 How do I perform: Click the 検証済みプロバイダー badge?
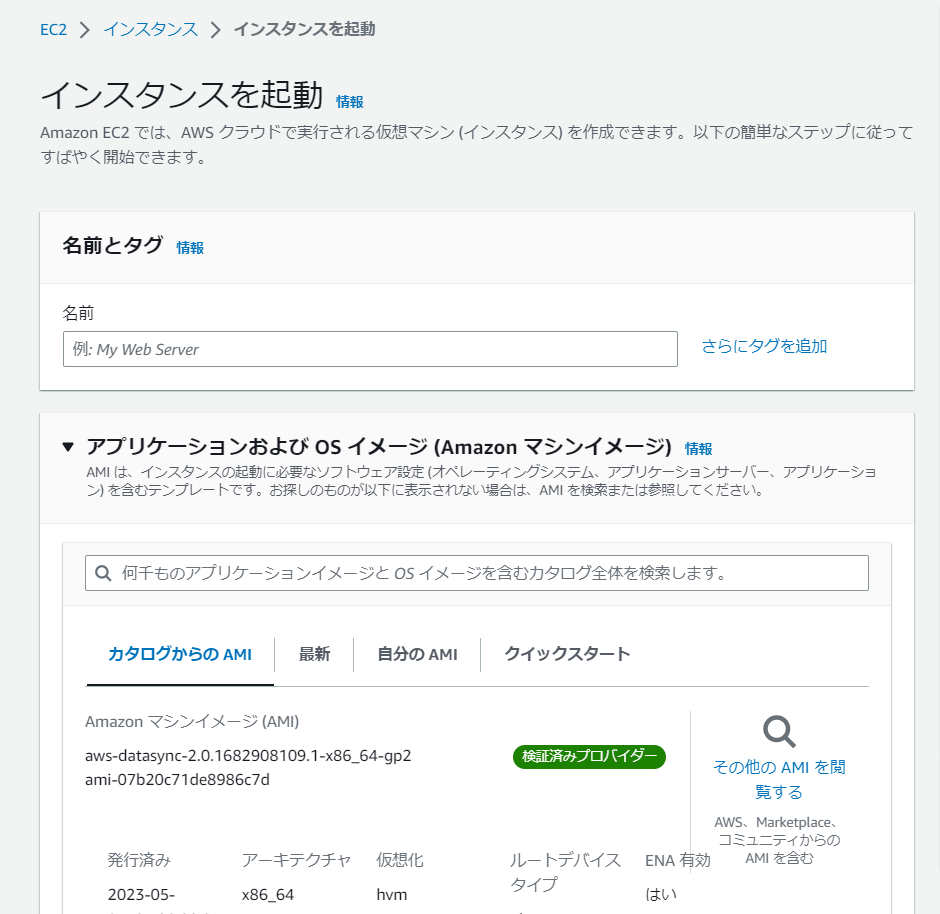point(589,756)
